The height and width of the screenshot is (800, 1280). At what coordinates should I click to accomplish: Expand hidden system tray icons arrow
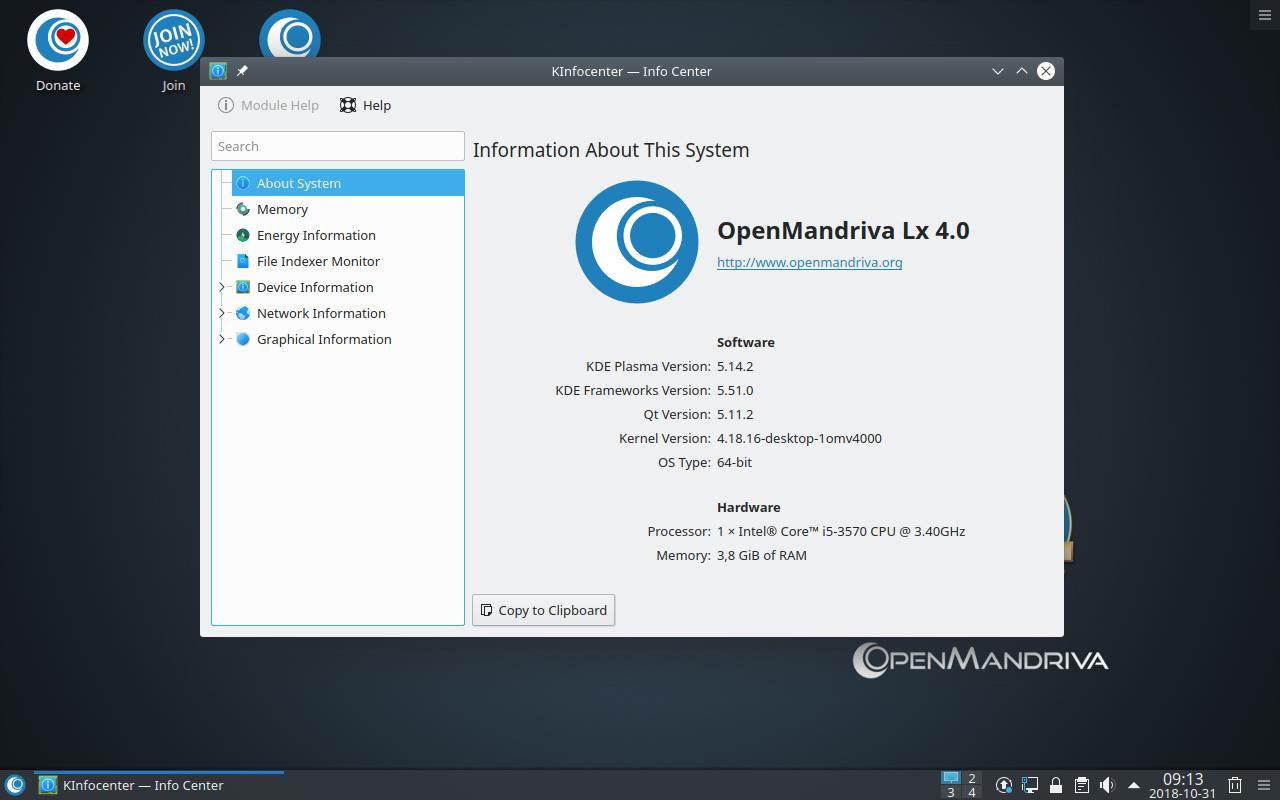pyautogui.click(x=1133, y=785)
